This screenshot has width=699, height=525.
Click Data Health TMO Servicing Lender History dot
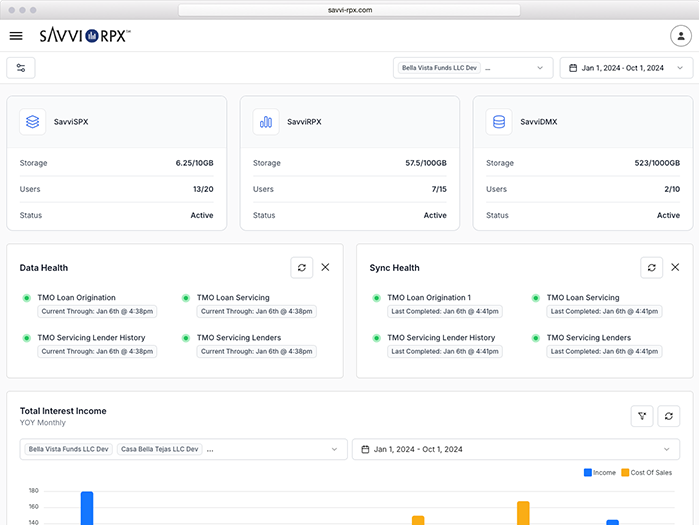click(27, 338)
